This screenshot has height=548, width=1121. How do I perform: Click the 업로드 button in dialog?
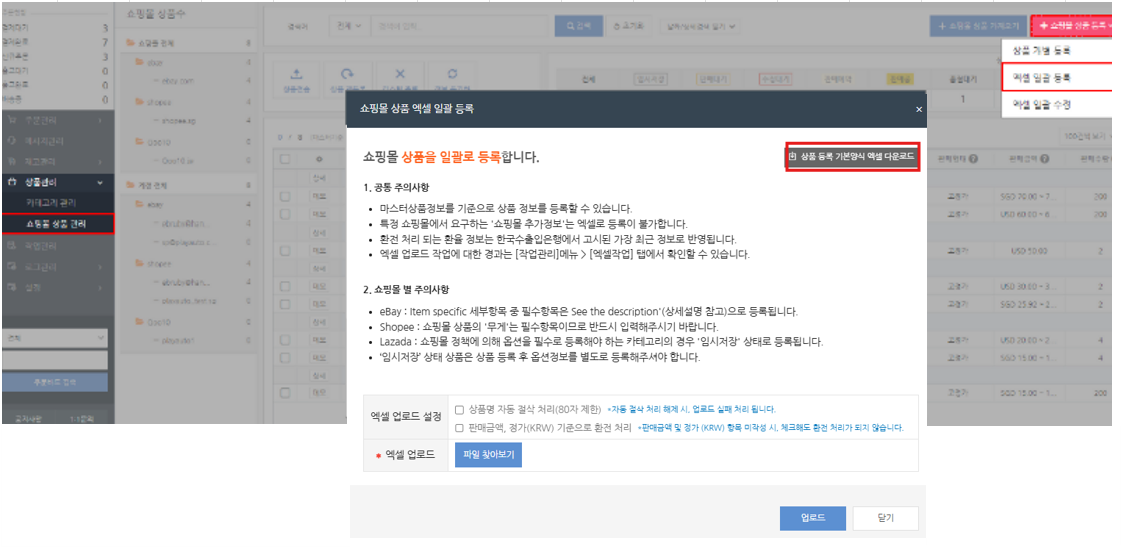click(x=813, y=518)
